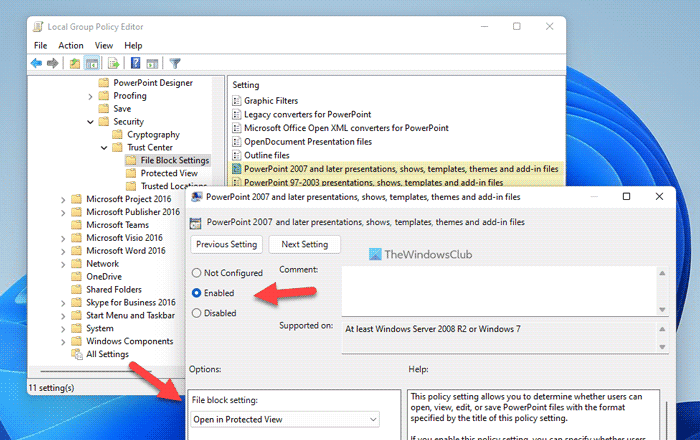
Task: Click the tree pane horizontal scrollbar
Action: tap(96, 371)
